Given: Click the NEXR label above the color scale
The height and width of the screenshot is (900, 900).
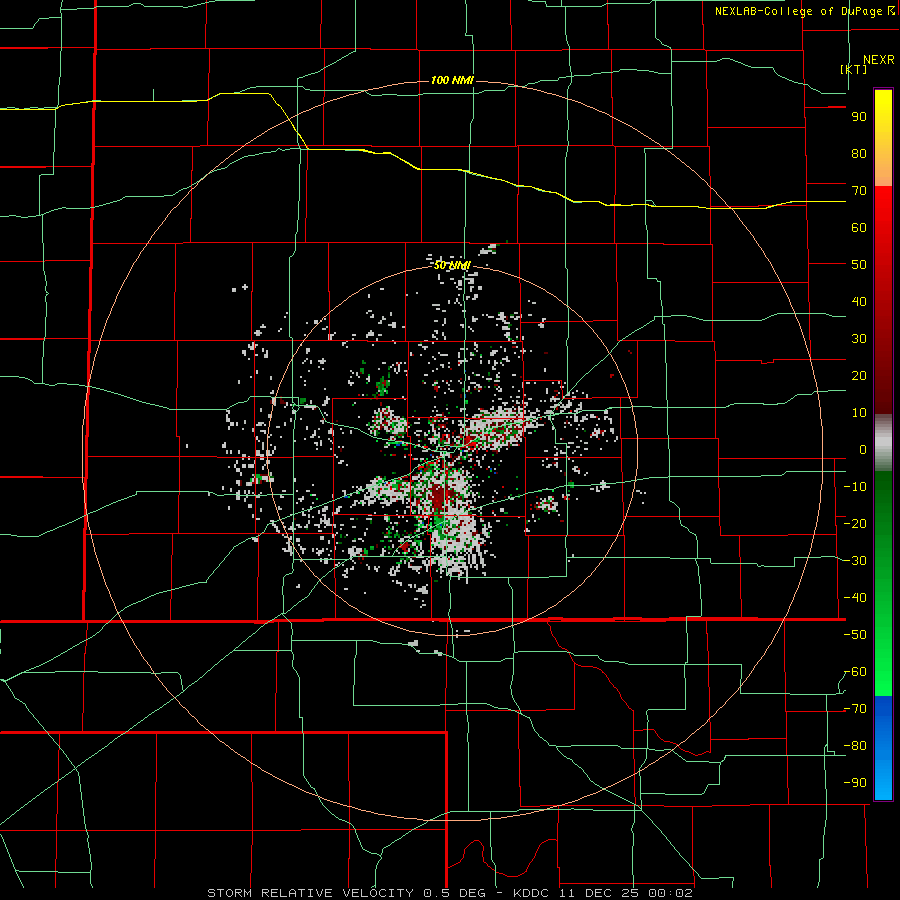Looking at the screenshot, I should tap(879, 60).
